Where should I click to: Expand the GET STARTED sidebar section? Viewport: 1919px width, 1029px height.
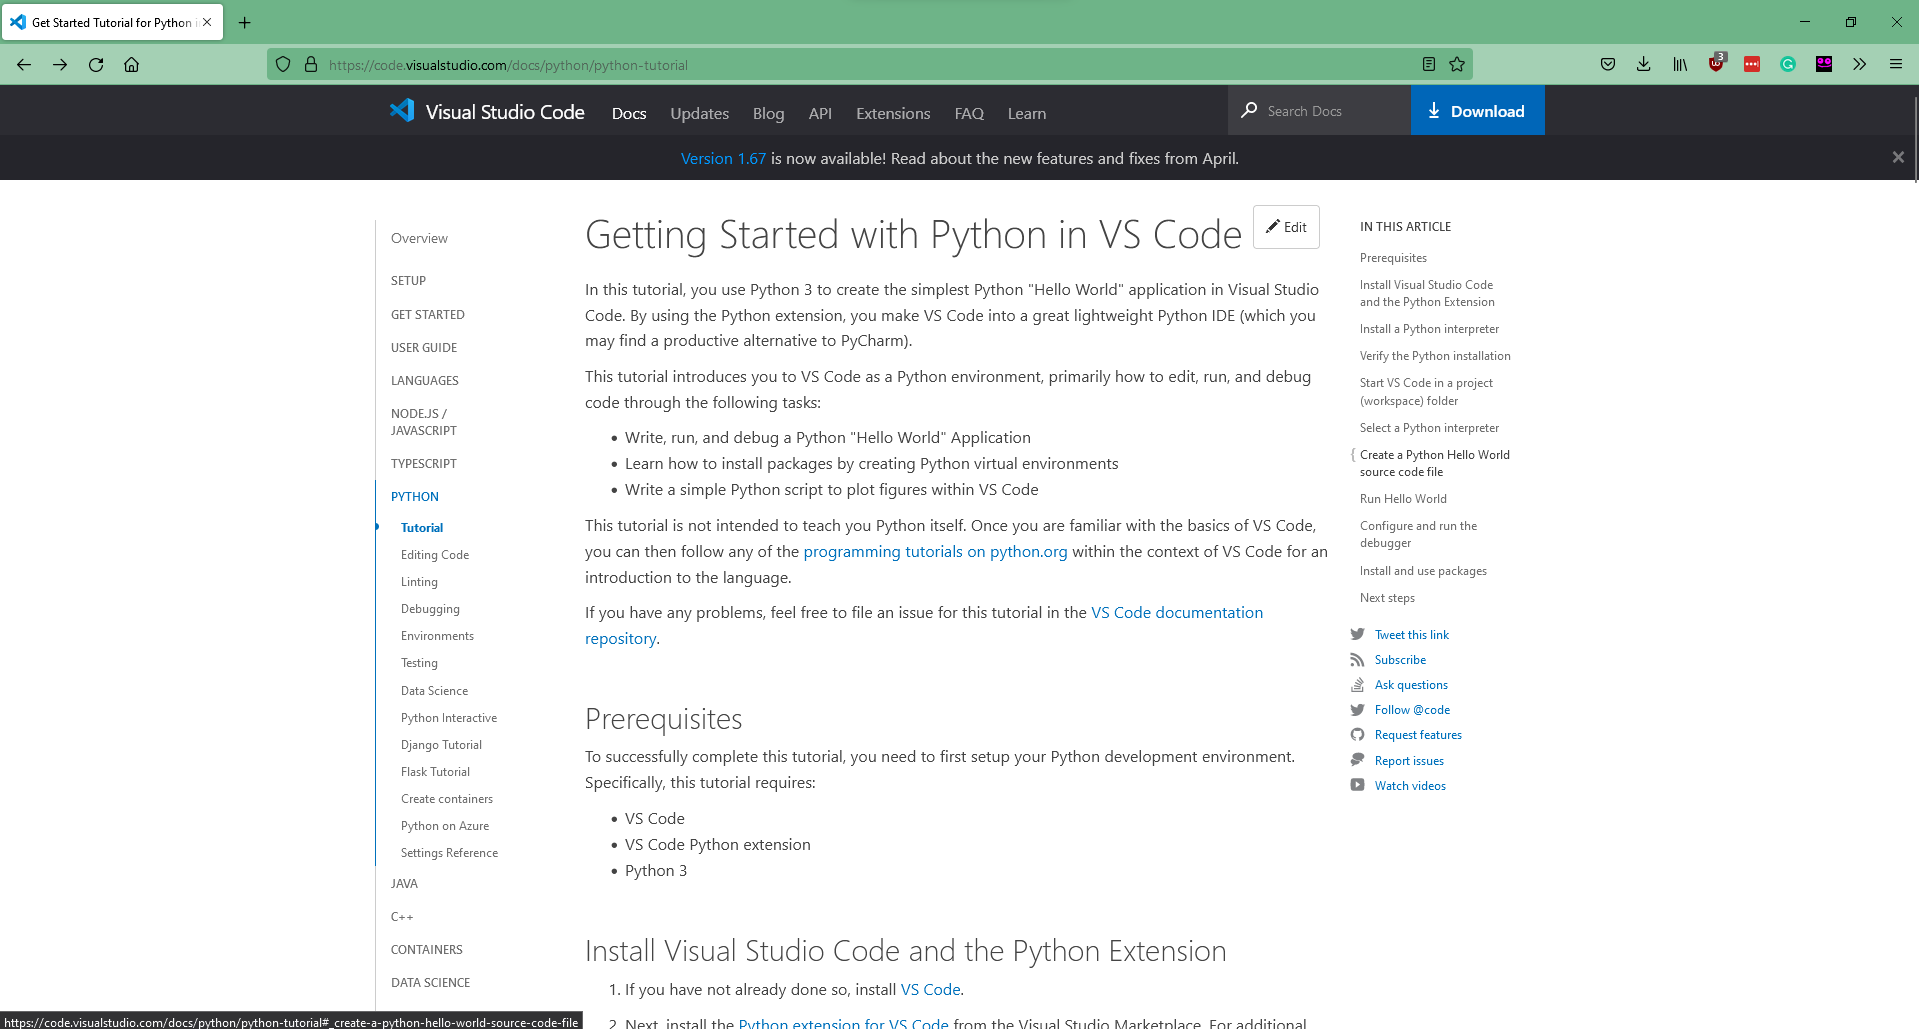pyautogui.click(x=427, y=314)
